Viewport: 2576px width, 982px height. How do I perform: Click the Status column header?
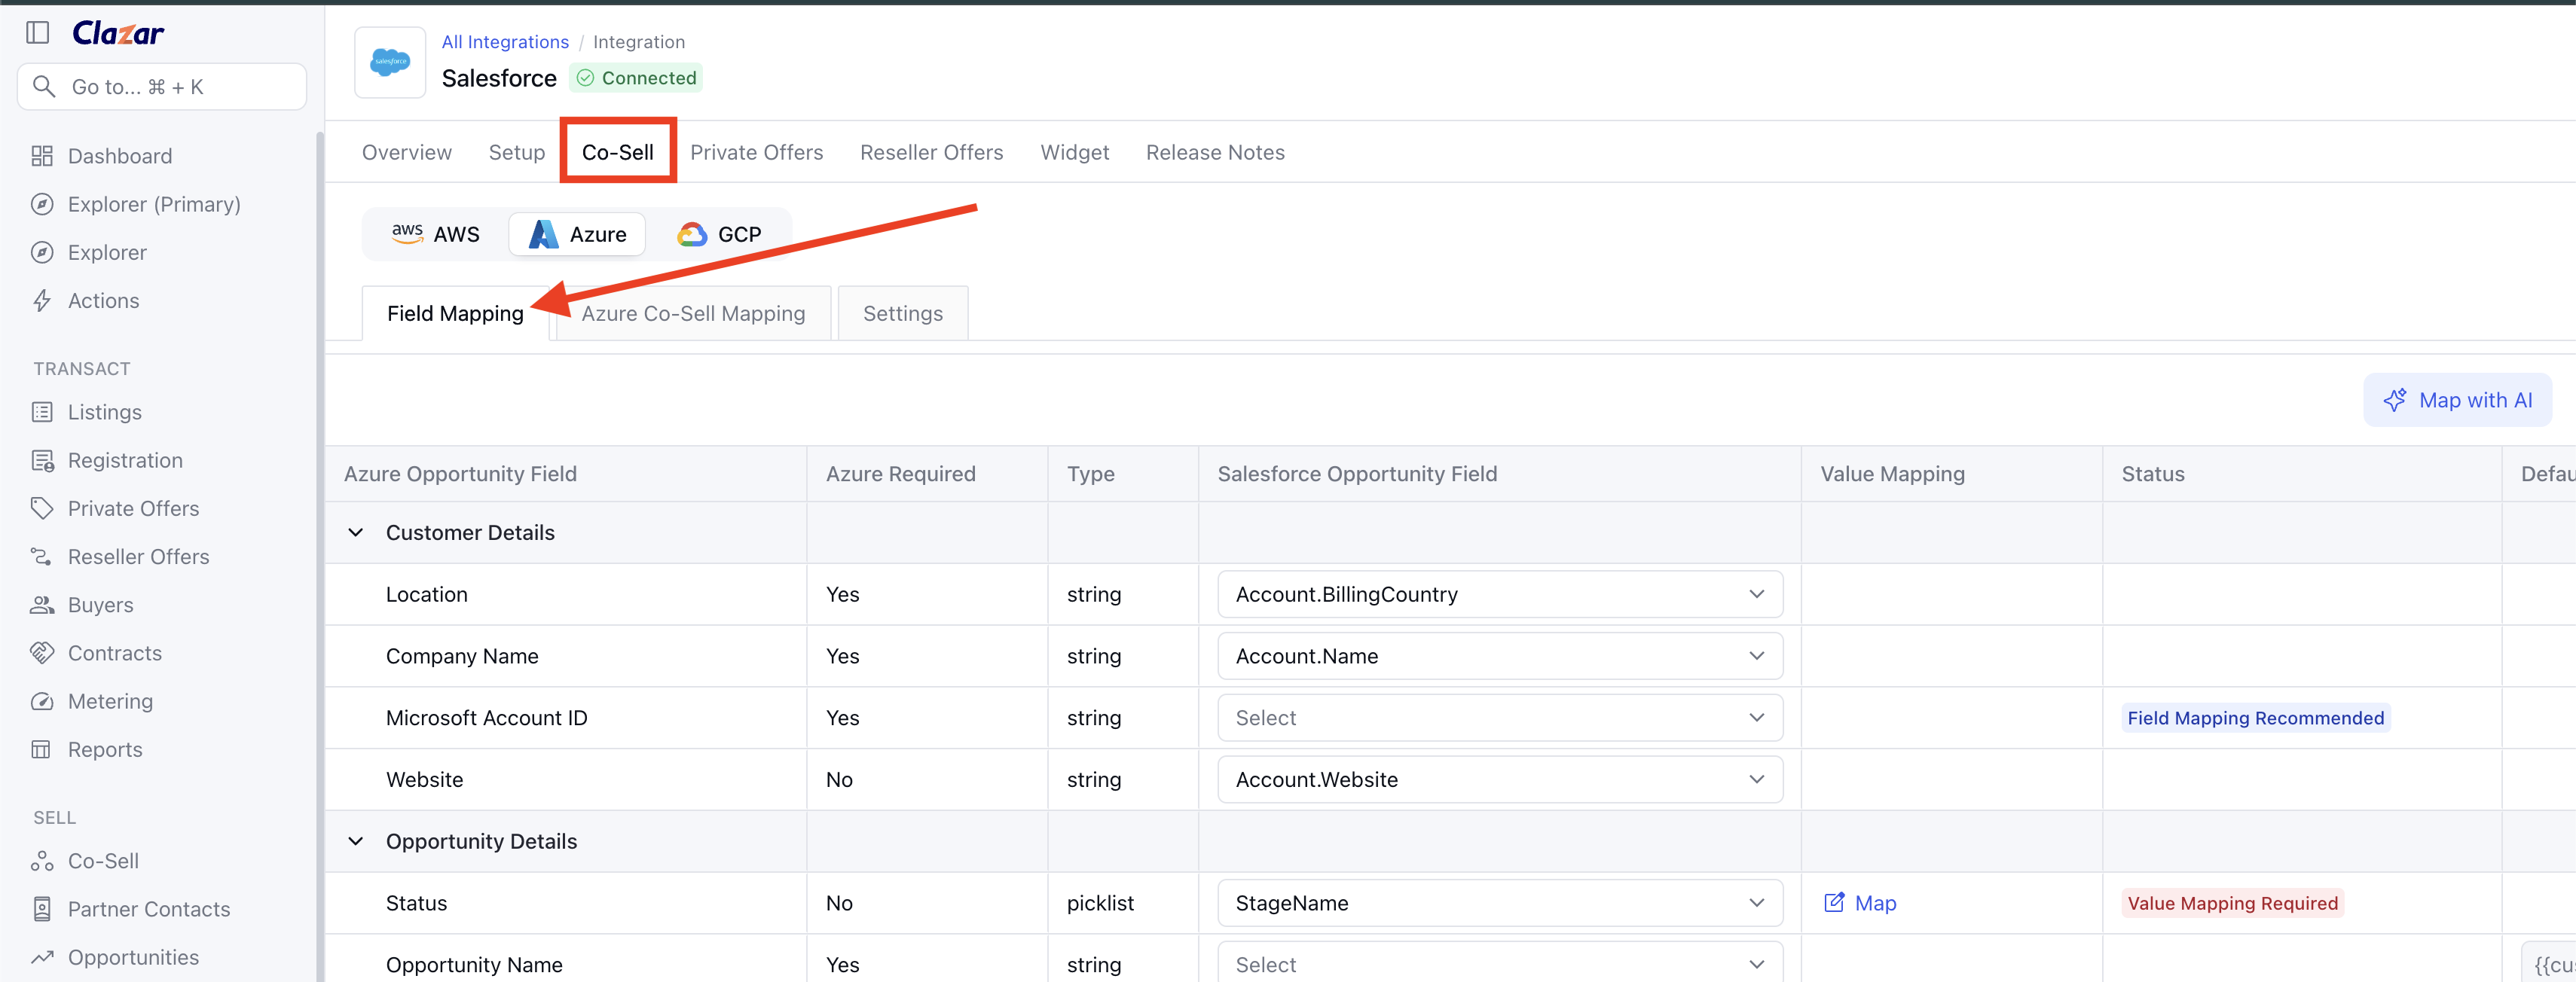tap(2153, 474)
